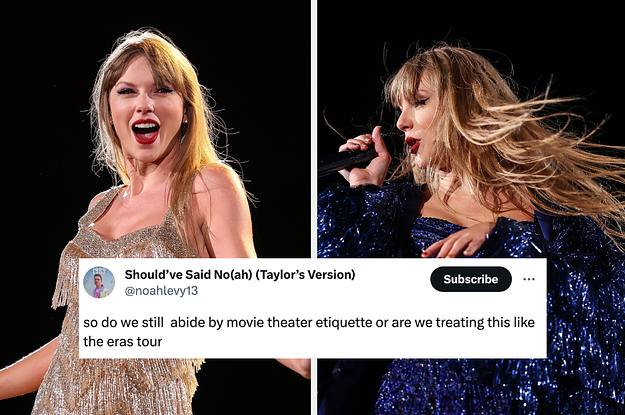Select the tweet text about movie theater etiquette
Image resolution: width=625 pixels, height=415 pixels.
point(309,332)
